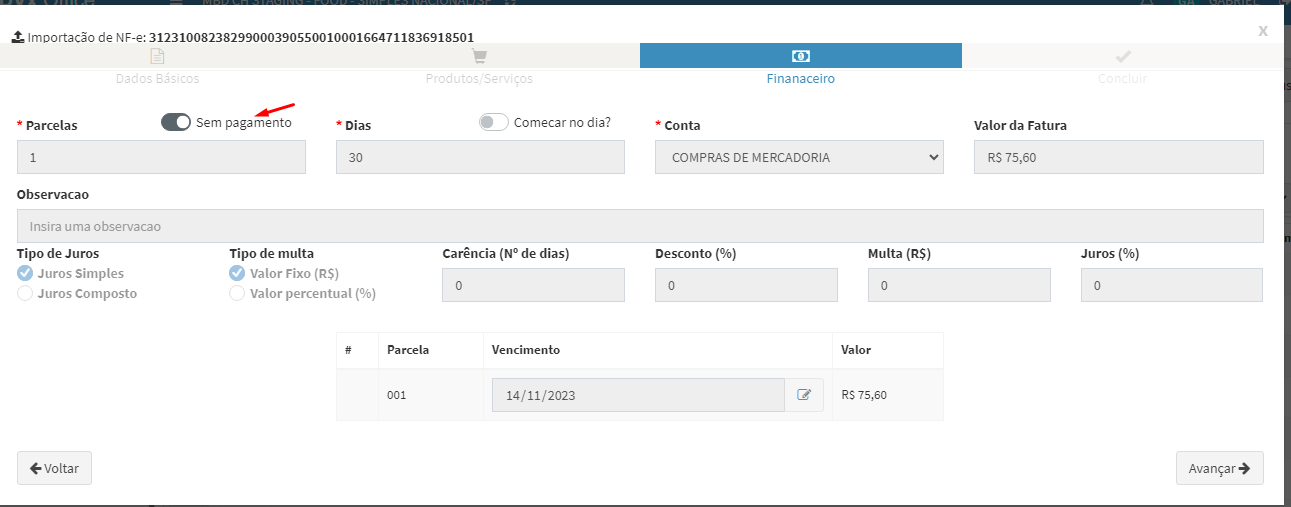Switch to the Dados Básicos tab
The width and height of the screenshot is (1291, 507).
[157, 78]
